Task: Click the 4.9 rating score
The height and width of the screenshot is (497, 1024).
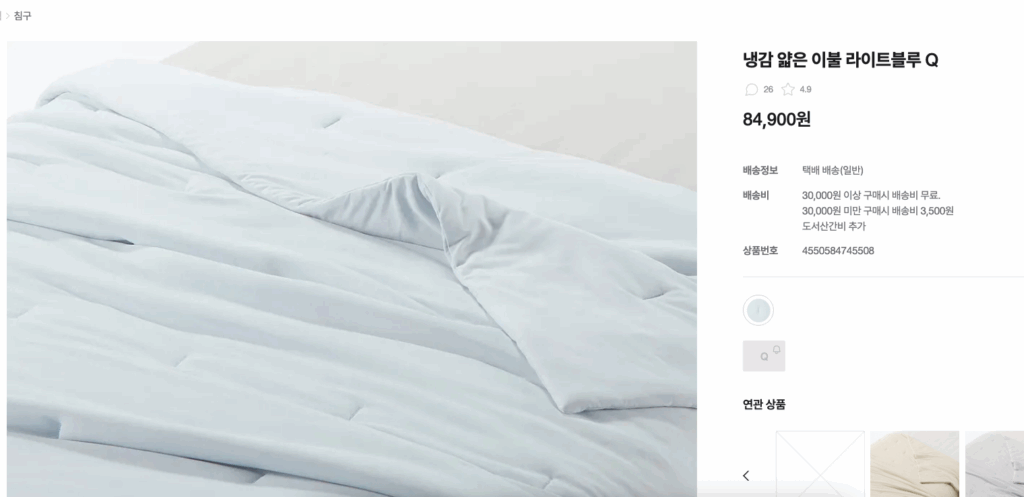Action: pyautogui.click(x=805, y=89)
